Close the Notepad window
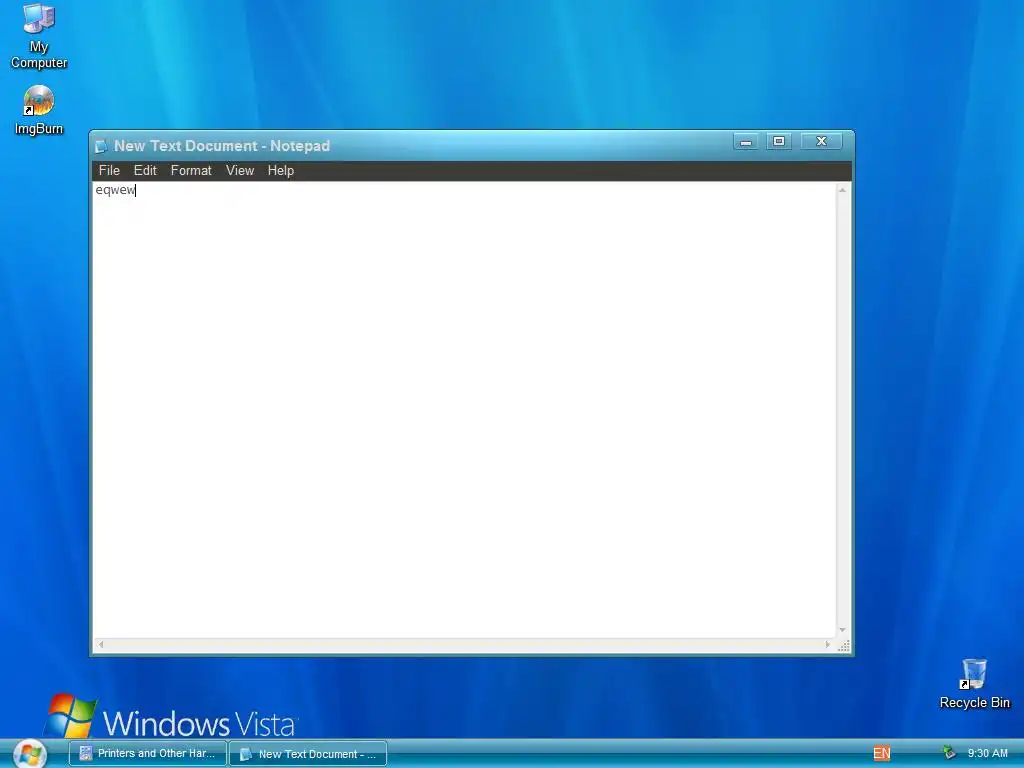The height and width of the screenshot is (768, 1024). (822, 142)
